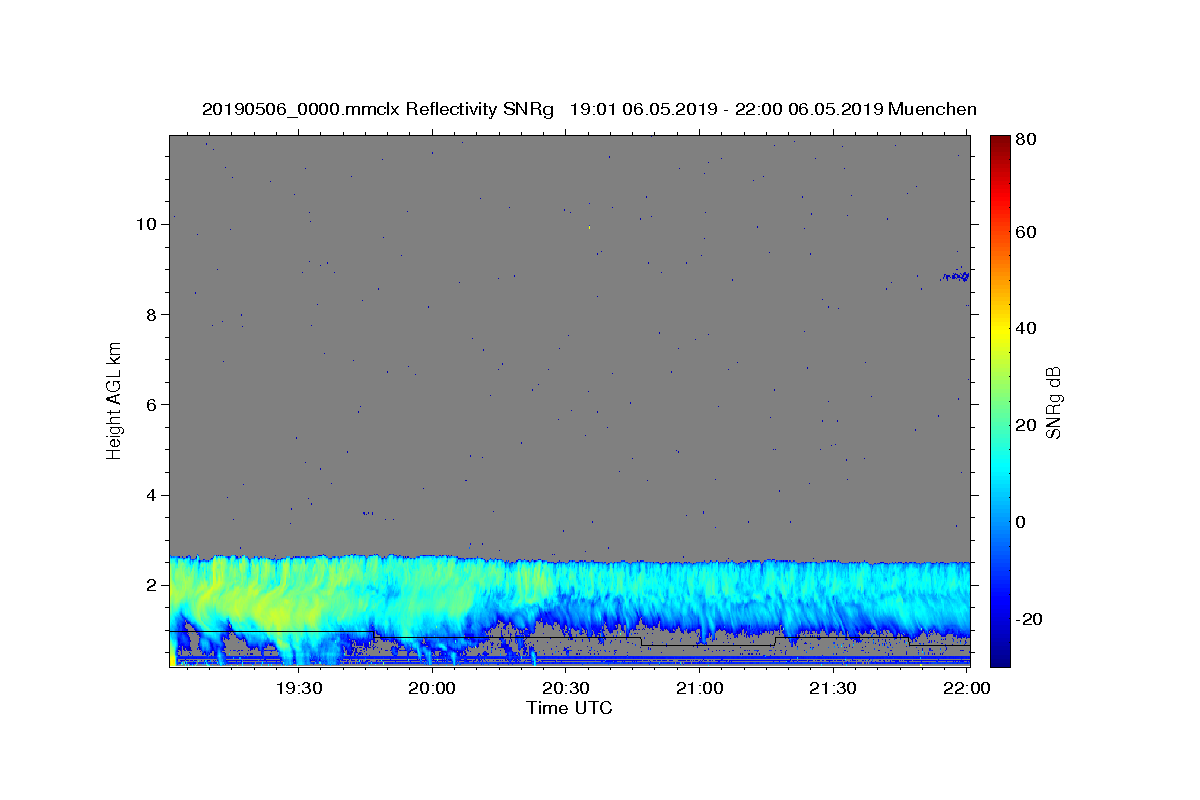Viewport: 1200px width, 800px height.
Task: Pick the dark blue bottom of colorbar
Action: pos(1000,657)
